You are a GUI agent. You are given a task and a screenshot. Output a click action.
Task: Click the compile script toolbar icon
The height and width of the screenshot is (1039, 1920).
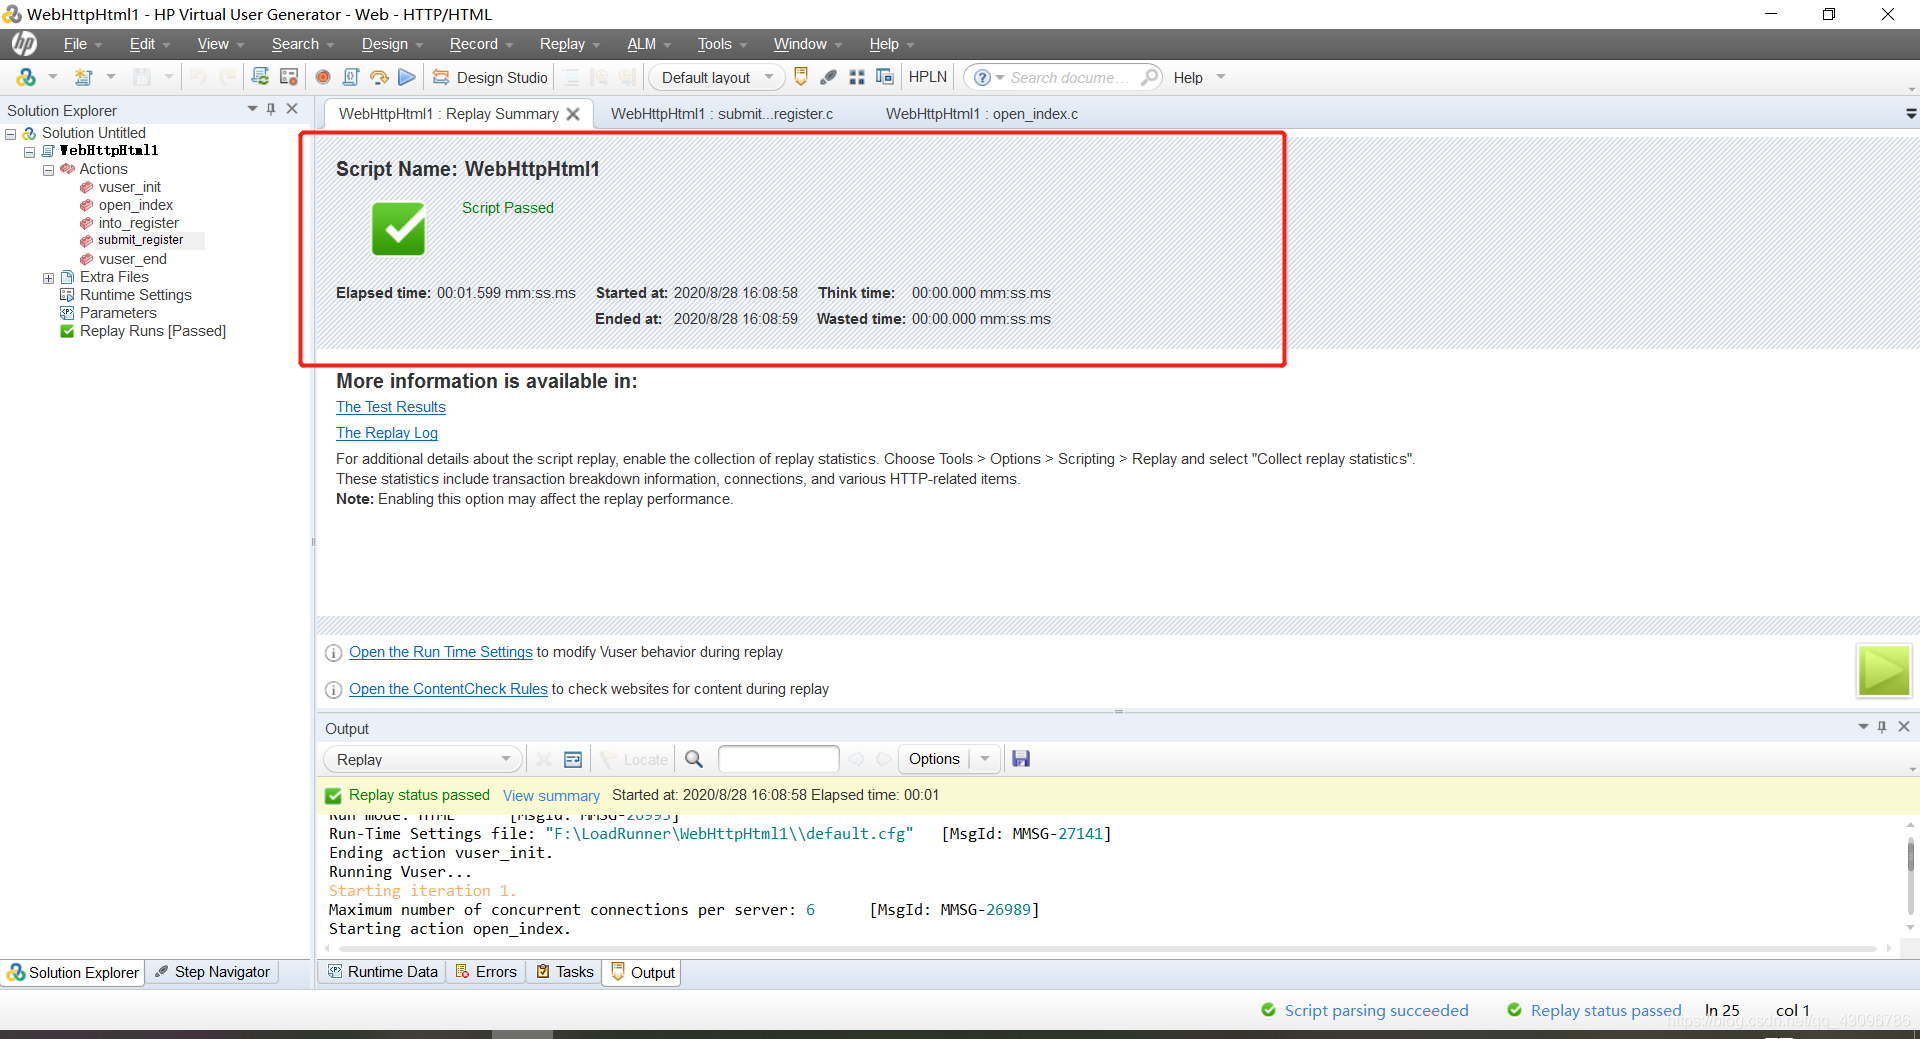351,77
